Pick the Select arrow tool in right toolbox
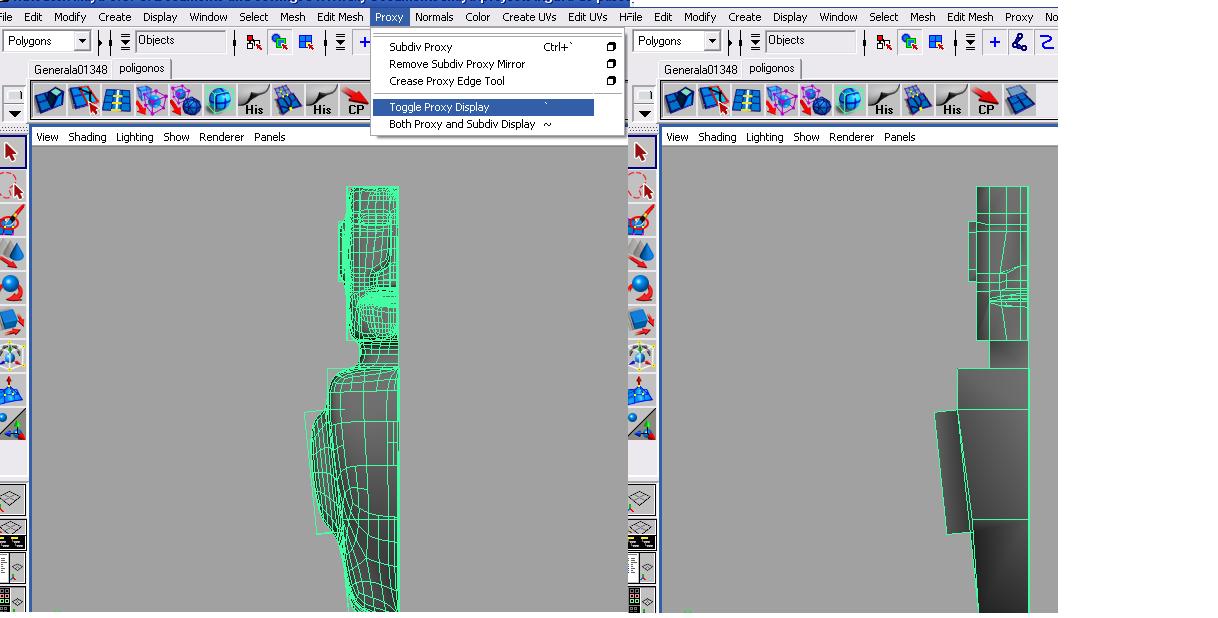Viewport: 1218px width, 618px height. coord(641,153)
